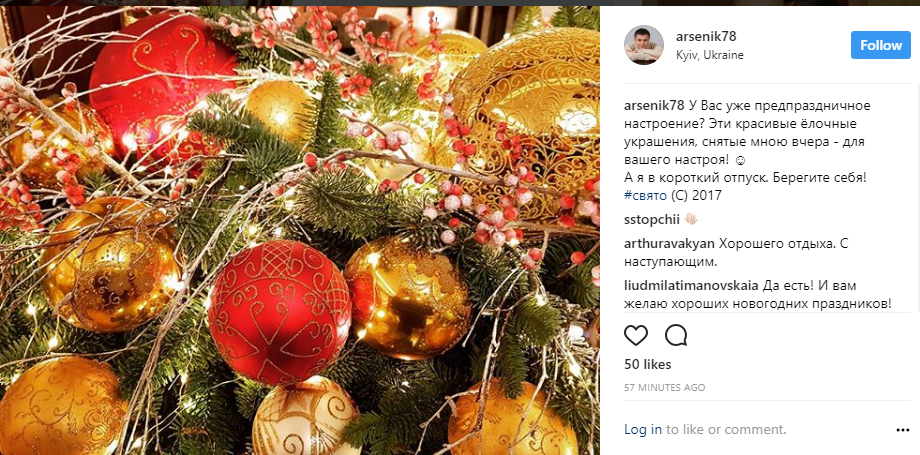This screenshot has width=920, height=455.
Task: Click the heart like icon
Action: pos(636,335)
